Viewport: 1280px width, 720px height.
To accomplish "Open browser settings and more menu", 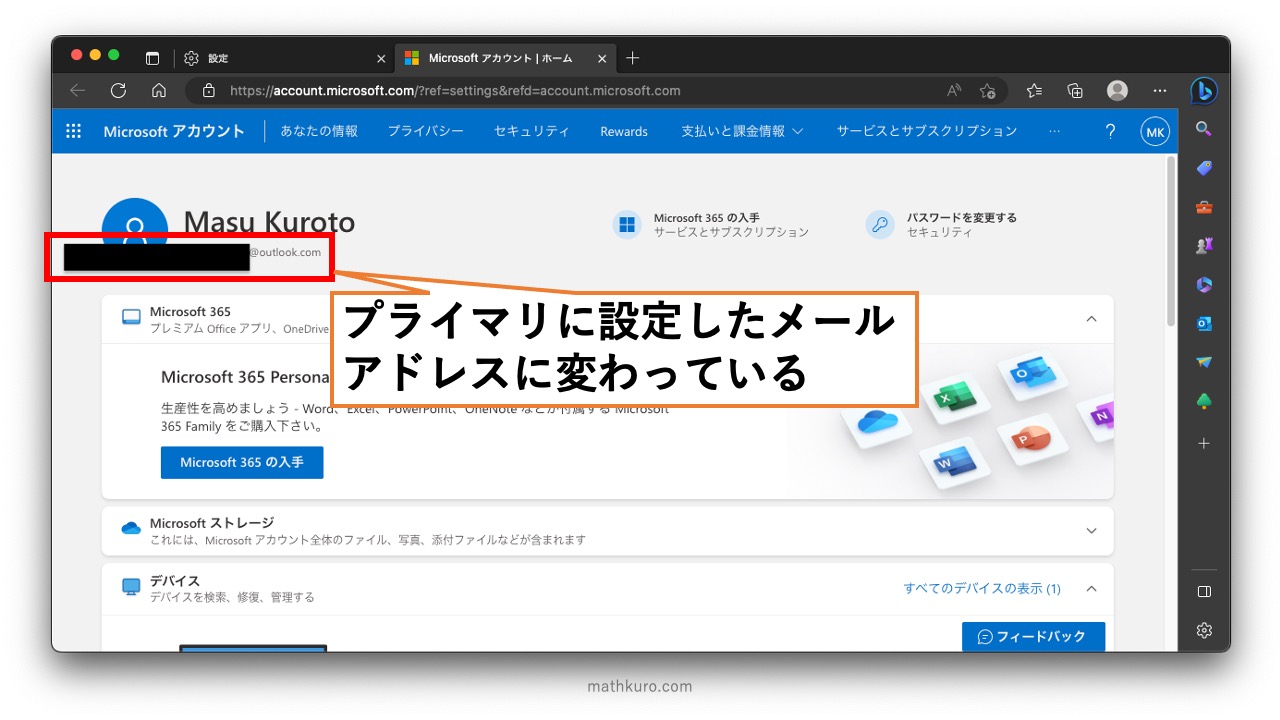I will coord(1159,90).
